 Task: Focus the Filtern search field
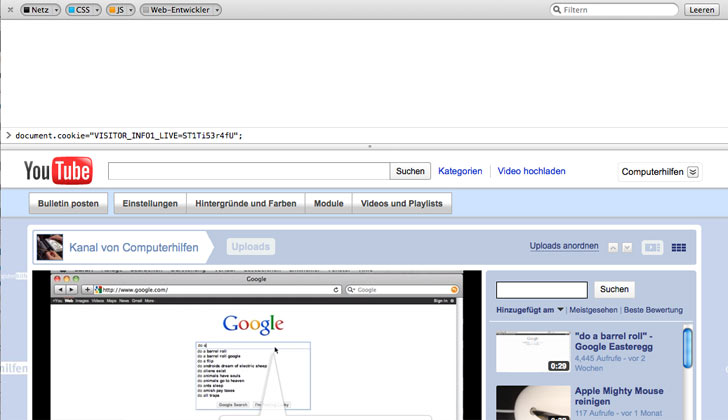(614, 10)
